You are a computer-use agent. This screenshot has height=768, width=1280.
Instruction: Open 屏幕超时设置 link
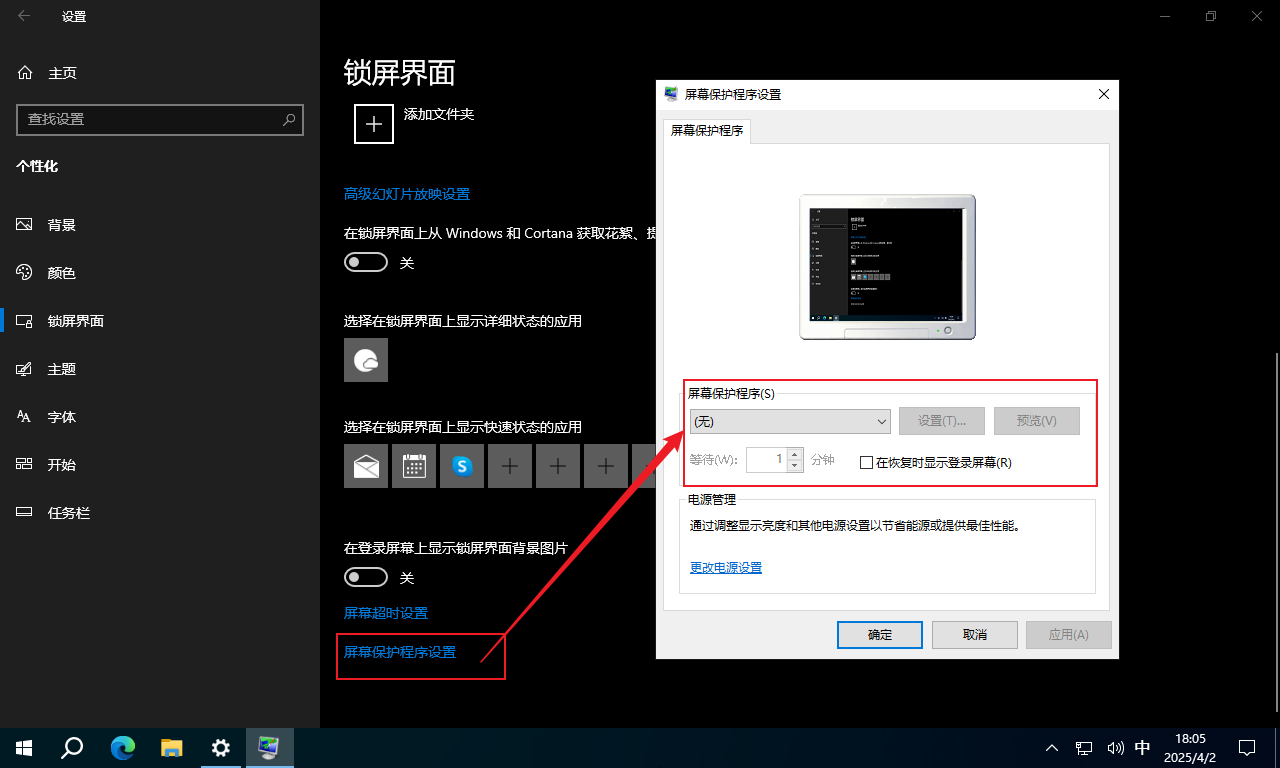[386, 613]
